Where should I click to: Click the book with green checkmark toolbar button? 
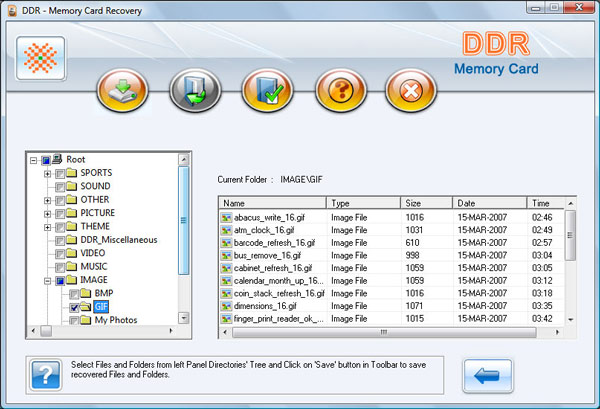267,91
